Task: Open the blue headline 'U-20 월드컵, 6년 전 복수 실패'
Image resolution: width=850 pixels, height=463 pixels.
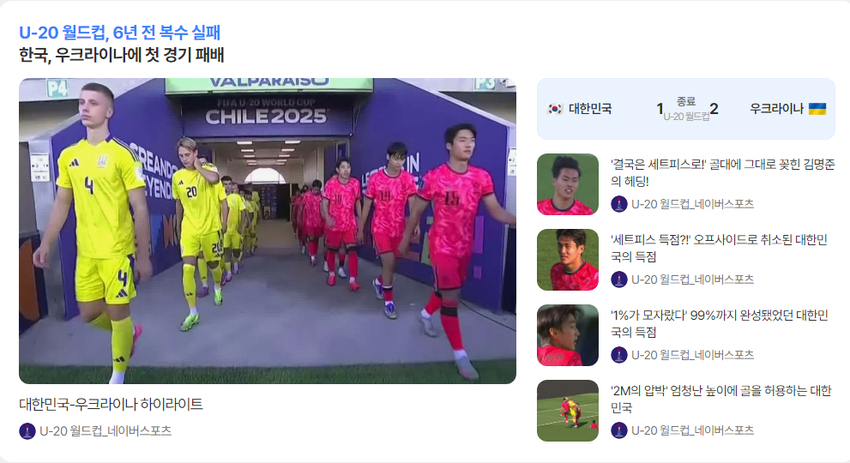Action: point(120,33)
